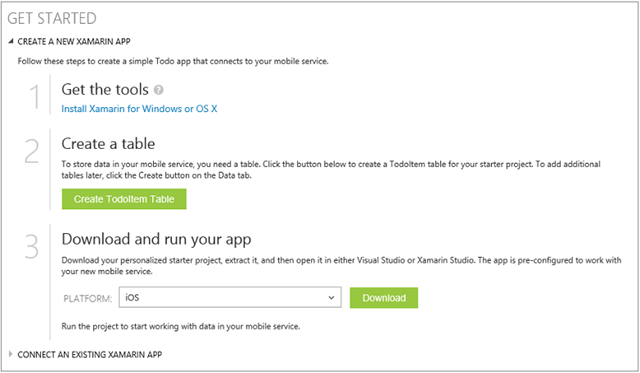Click the 'Create a table' step heading
The image size is (640, 373).
[108, 144]
